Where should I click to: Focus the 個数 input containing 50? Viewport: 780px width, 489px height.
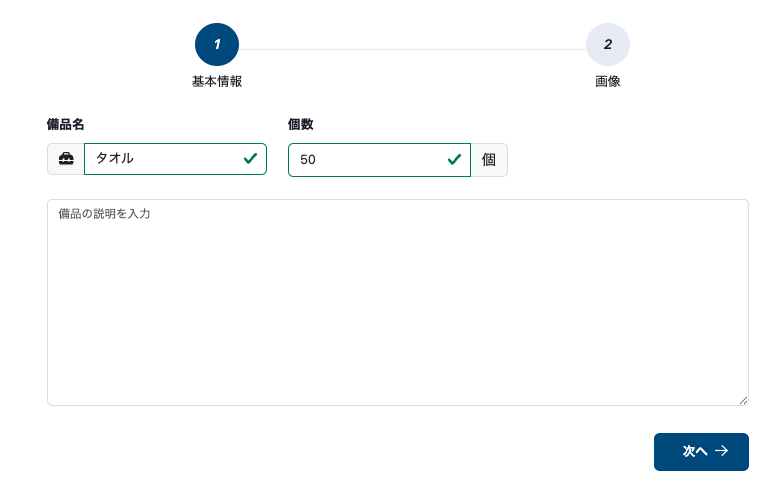380,160
